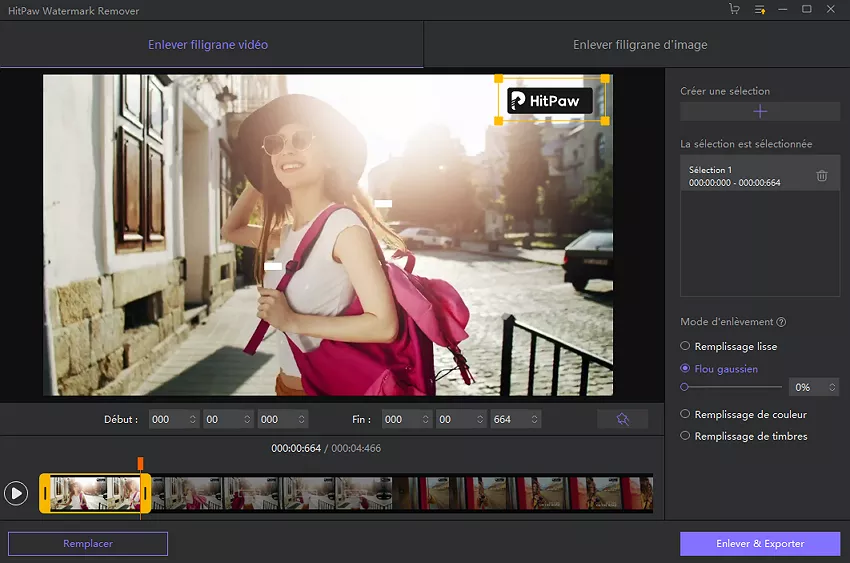The width and height of the screenshot is (850, 563).
Task: Step the Début last field arrows
Action: [301, 419]
